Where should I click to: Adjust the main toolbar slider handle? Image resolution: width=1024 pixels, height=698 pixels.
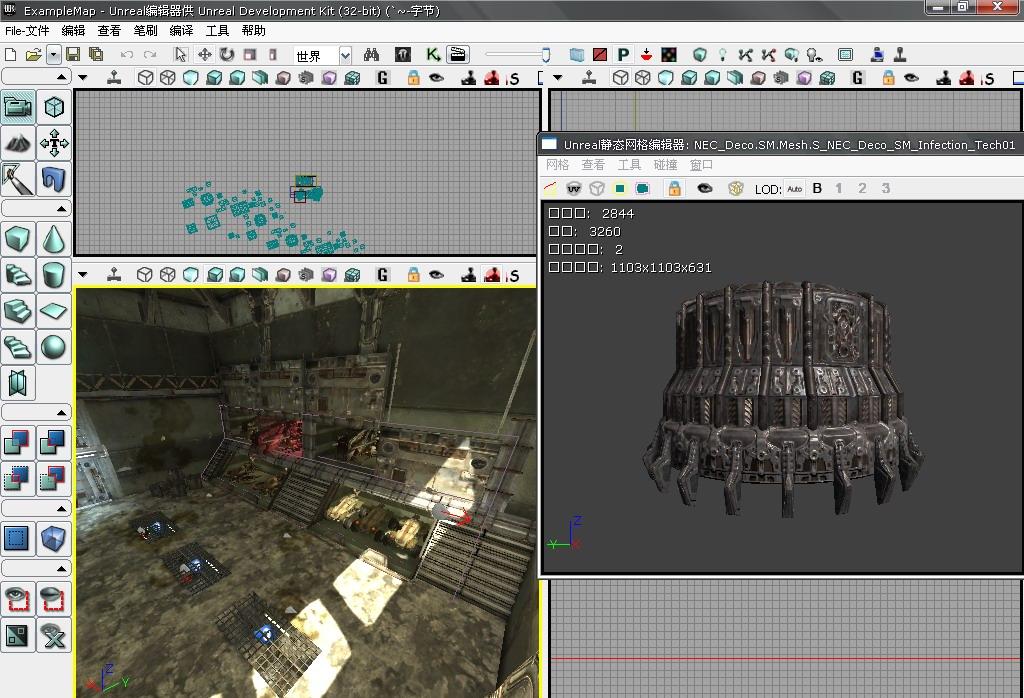545,55
